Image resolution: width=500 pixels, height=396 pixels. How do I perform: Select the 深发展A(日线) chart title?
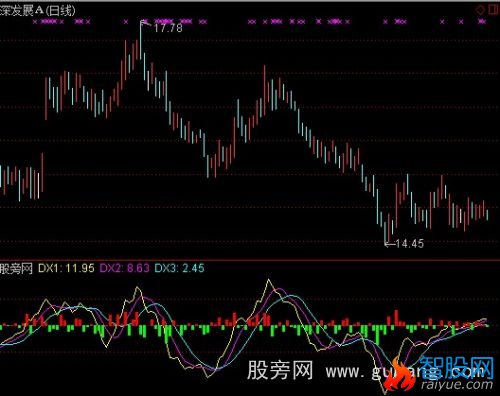(38, 11)
